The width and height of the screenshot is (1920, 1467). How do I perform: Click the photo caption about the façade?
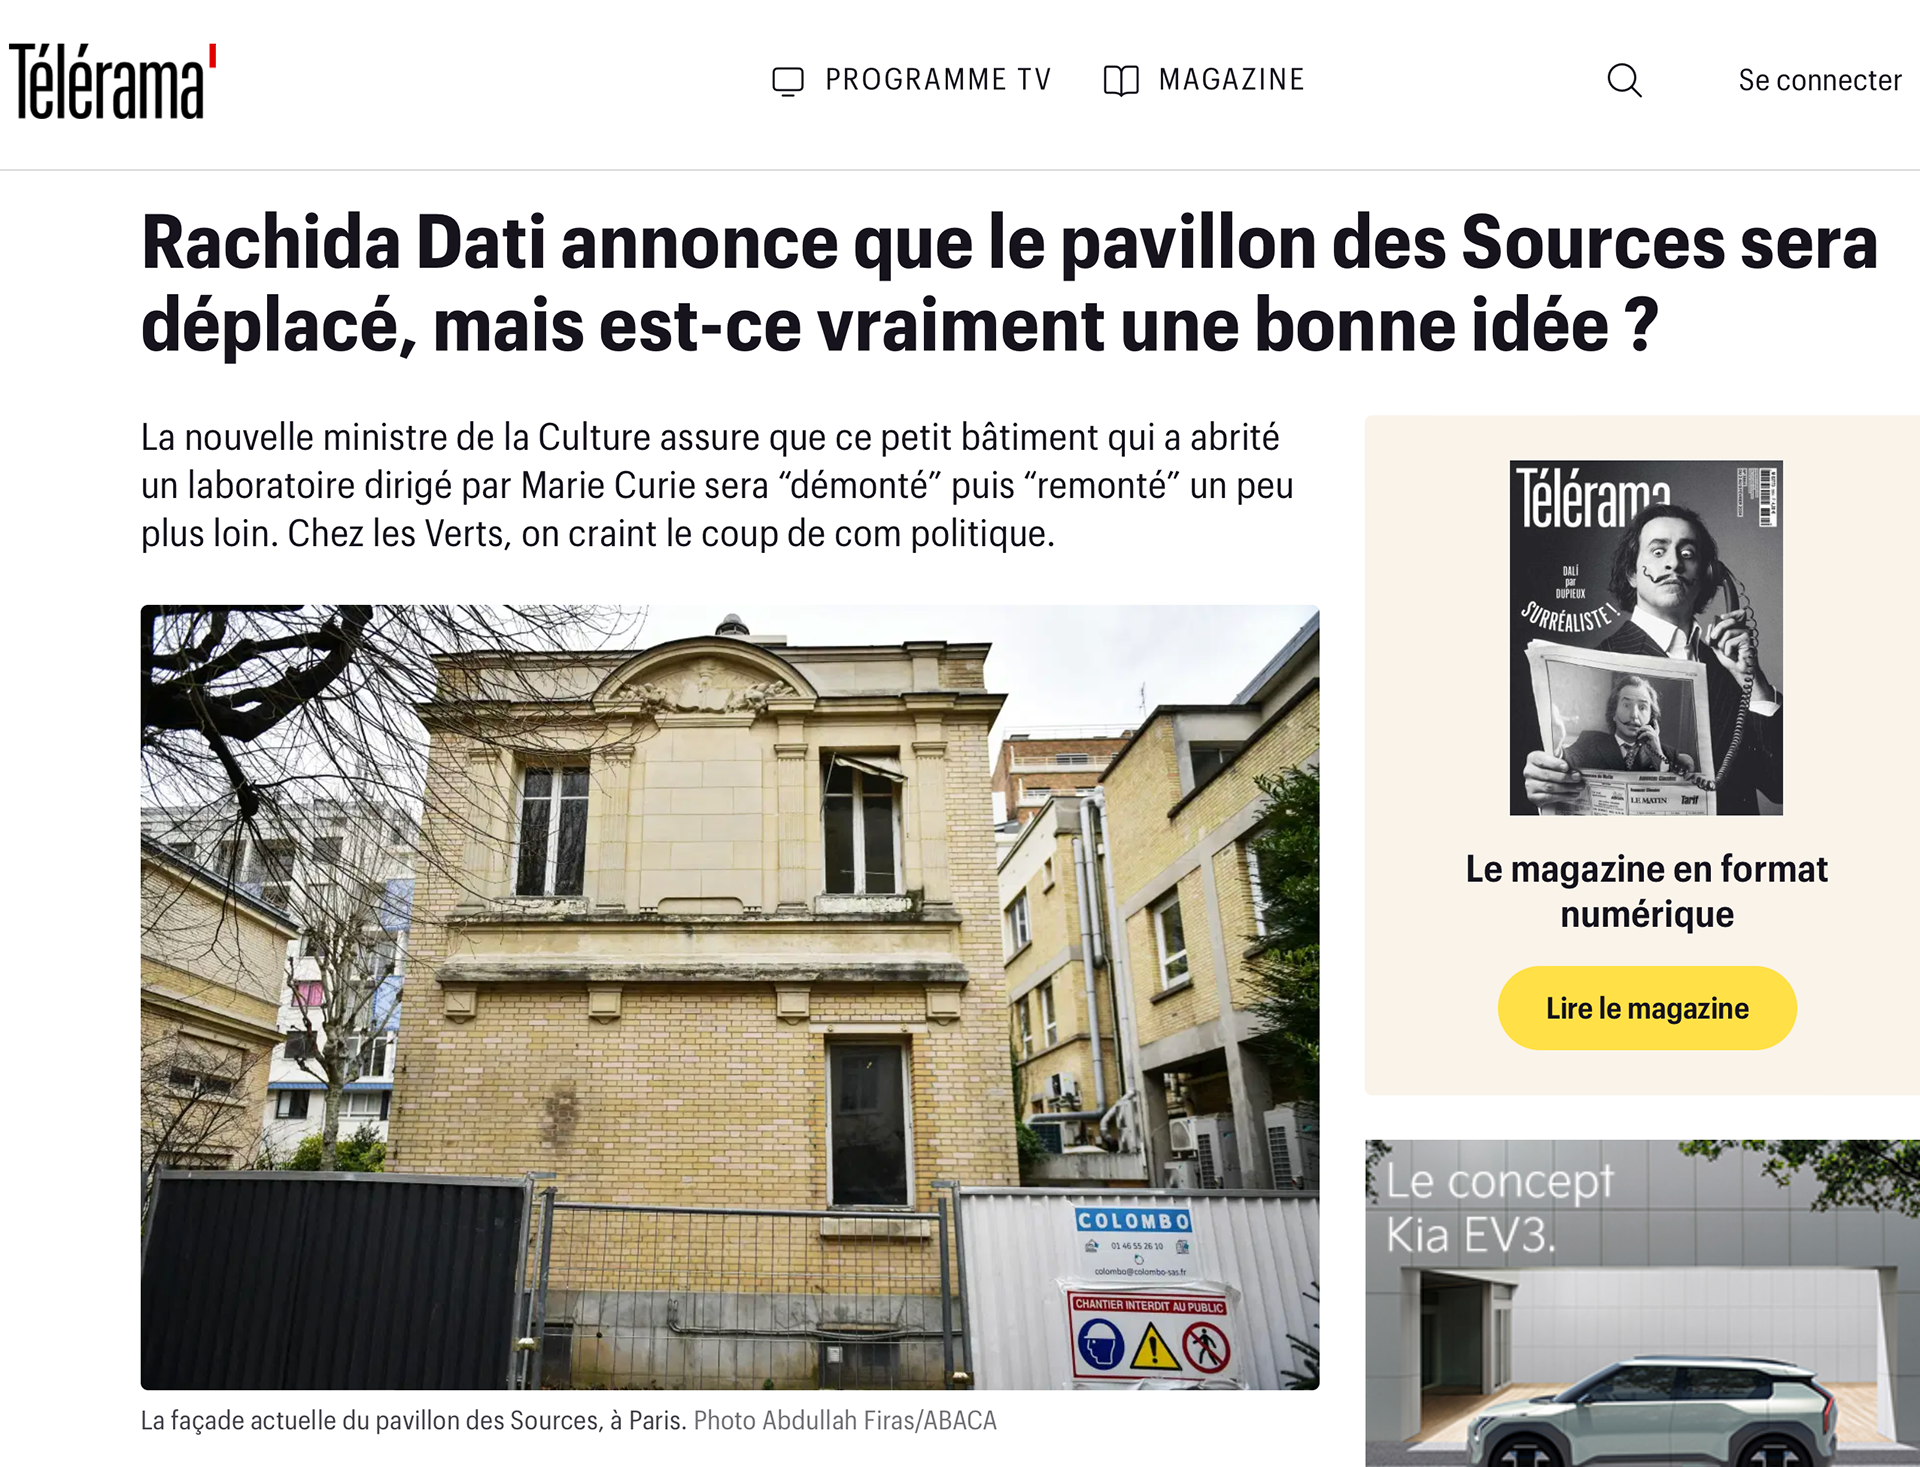tap(413, 1421)
